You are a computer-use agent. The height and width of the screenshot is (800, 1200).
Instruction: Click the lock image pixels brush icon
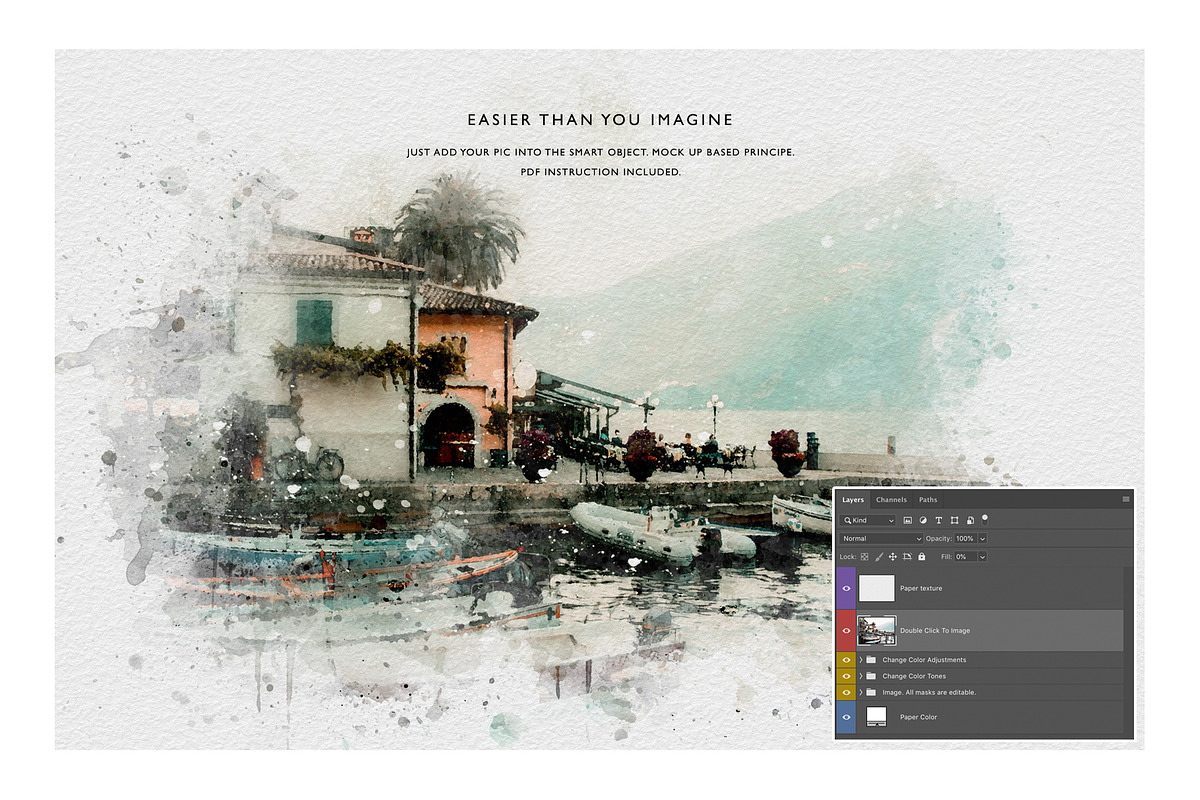point(879,556)
